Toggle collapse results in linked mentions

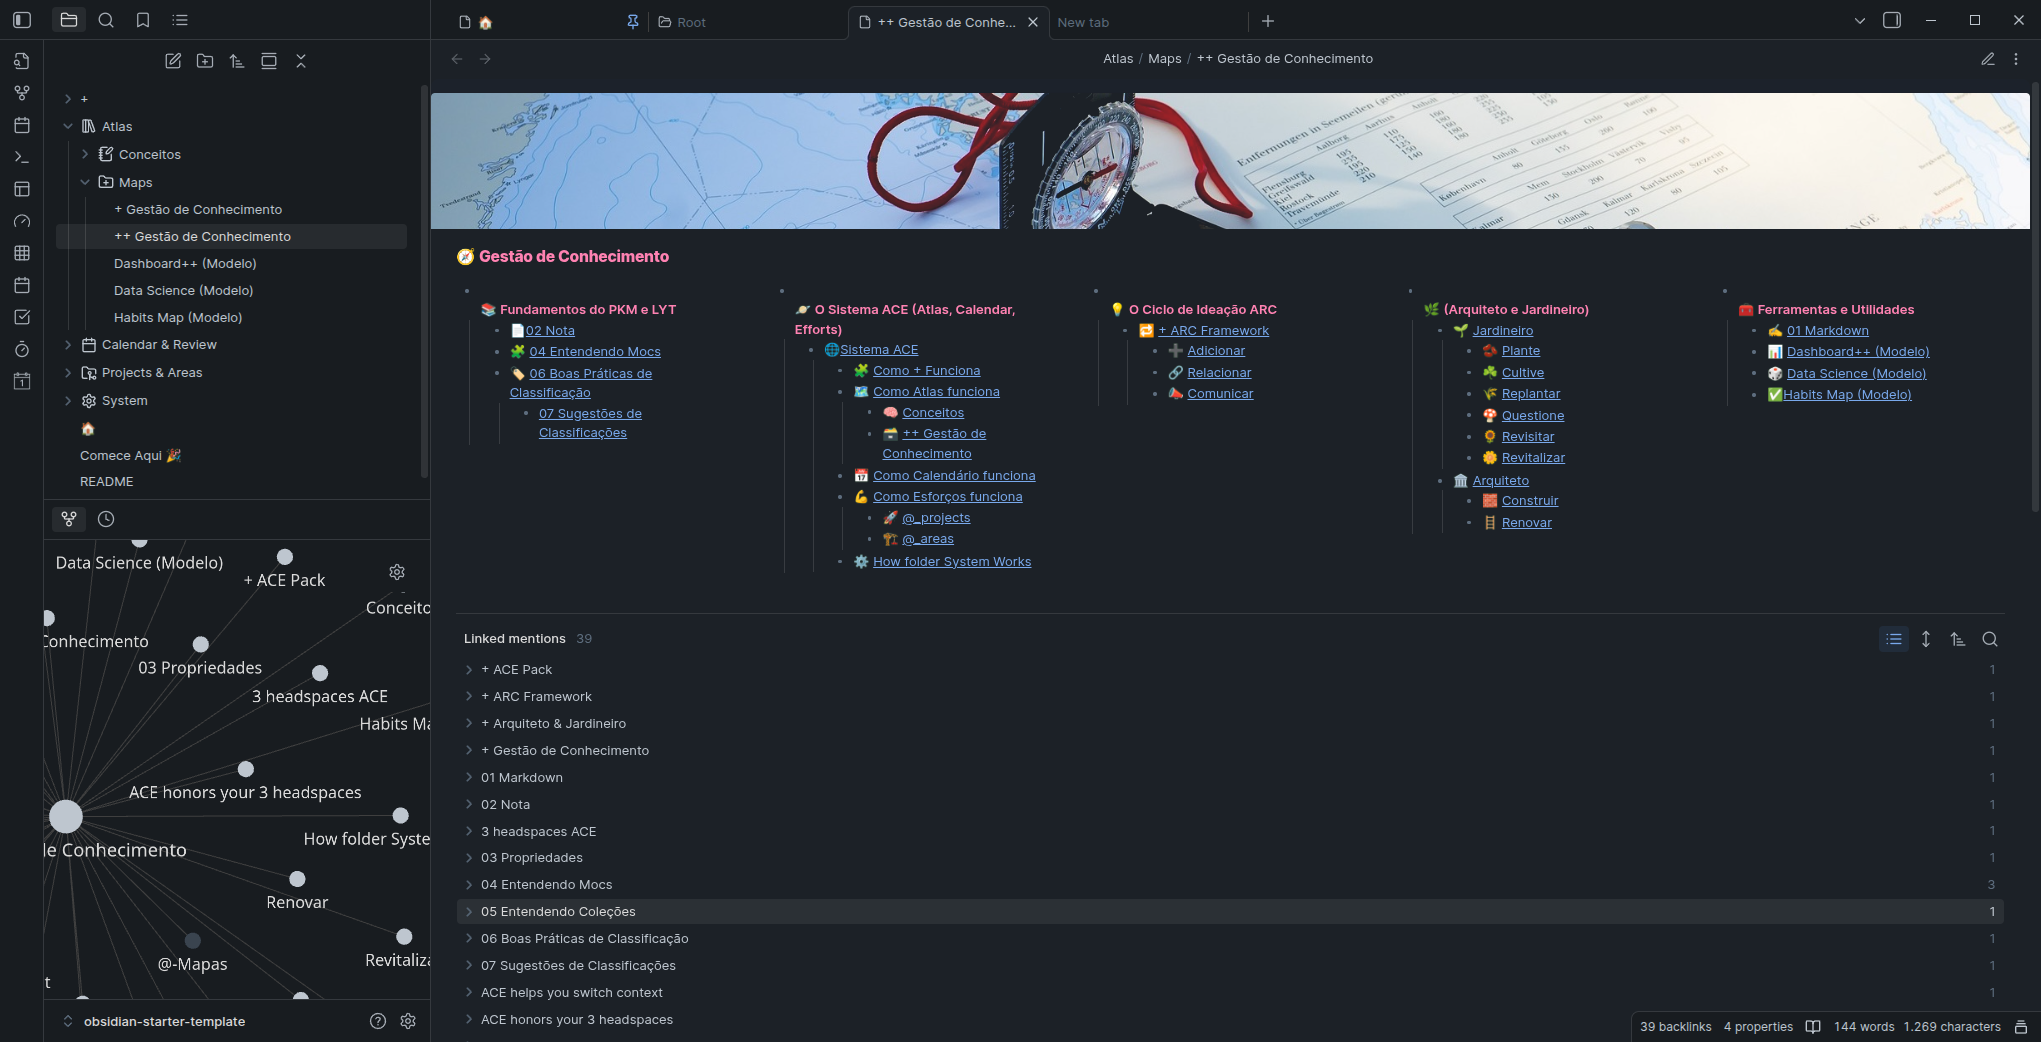coord(1893,639)
